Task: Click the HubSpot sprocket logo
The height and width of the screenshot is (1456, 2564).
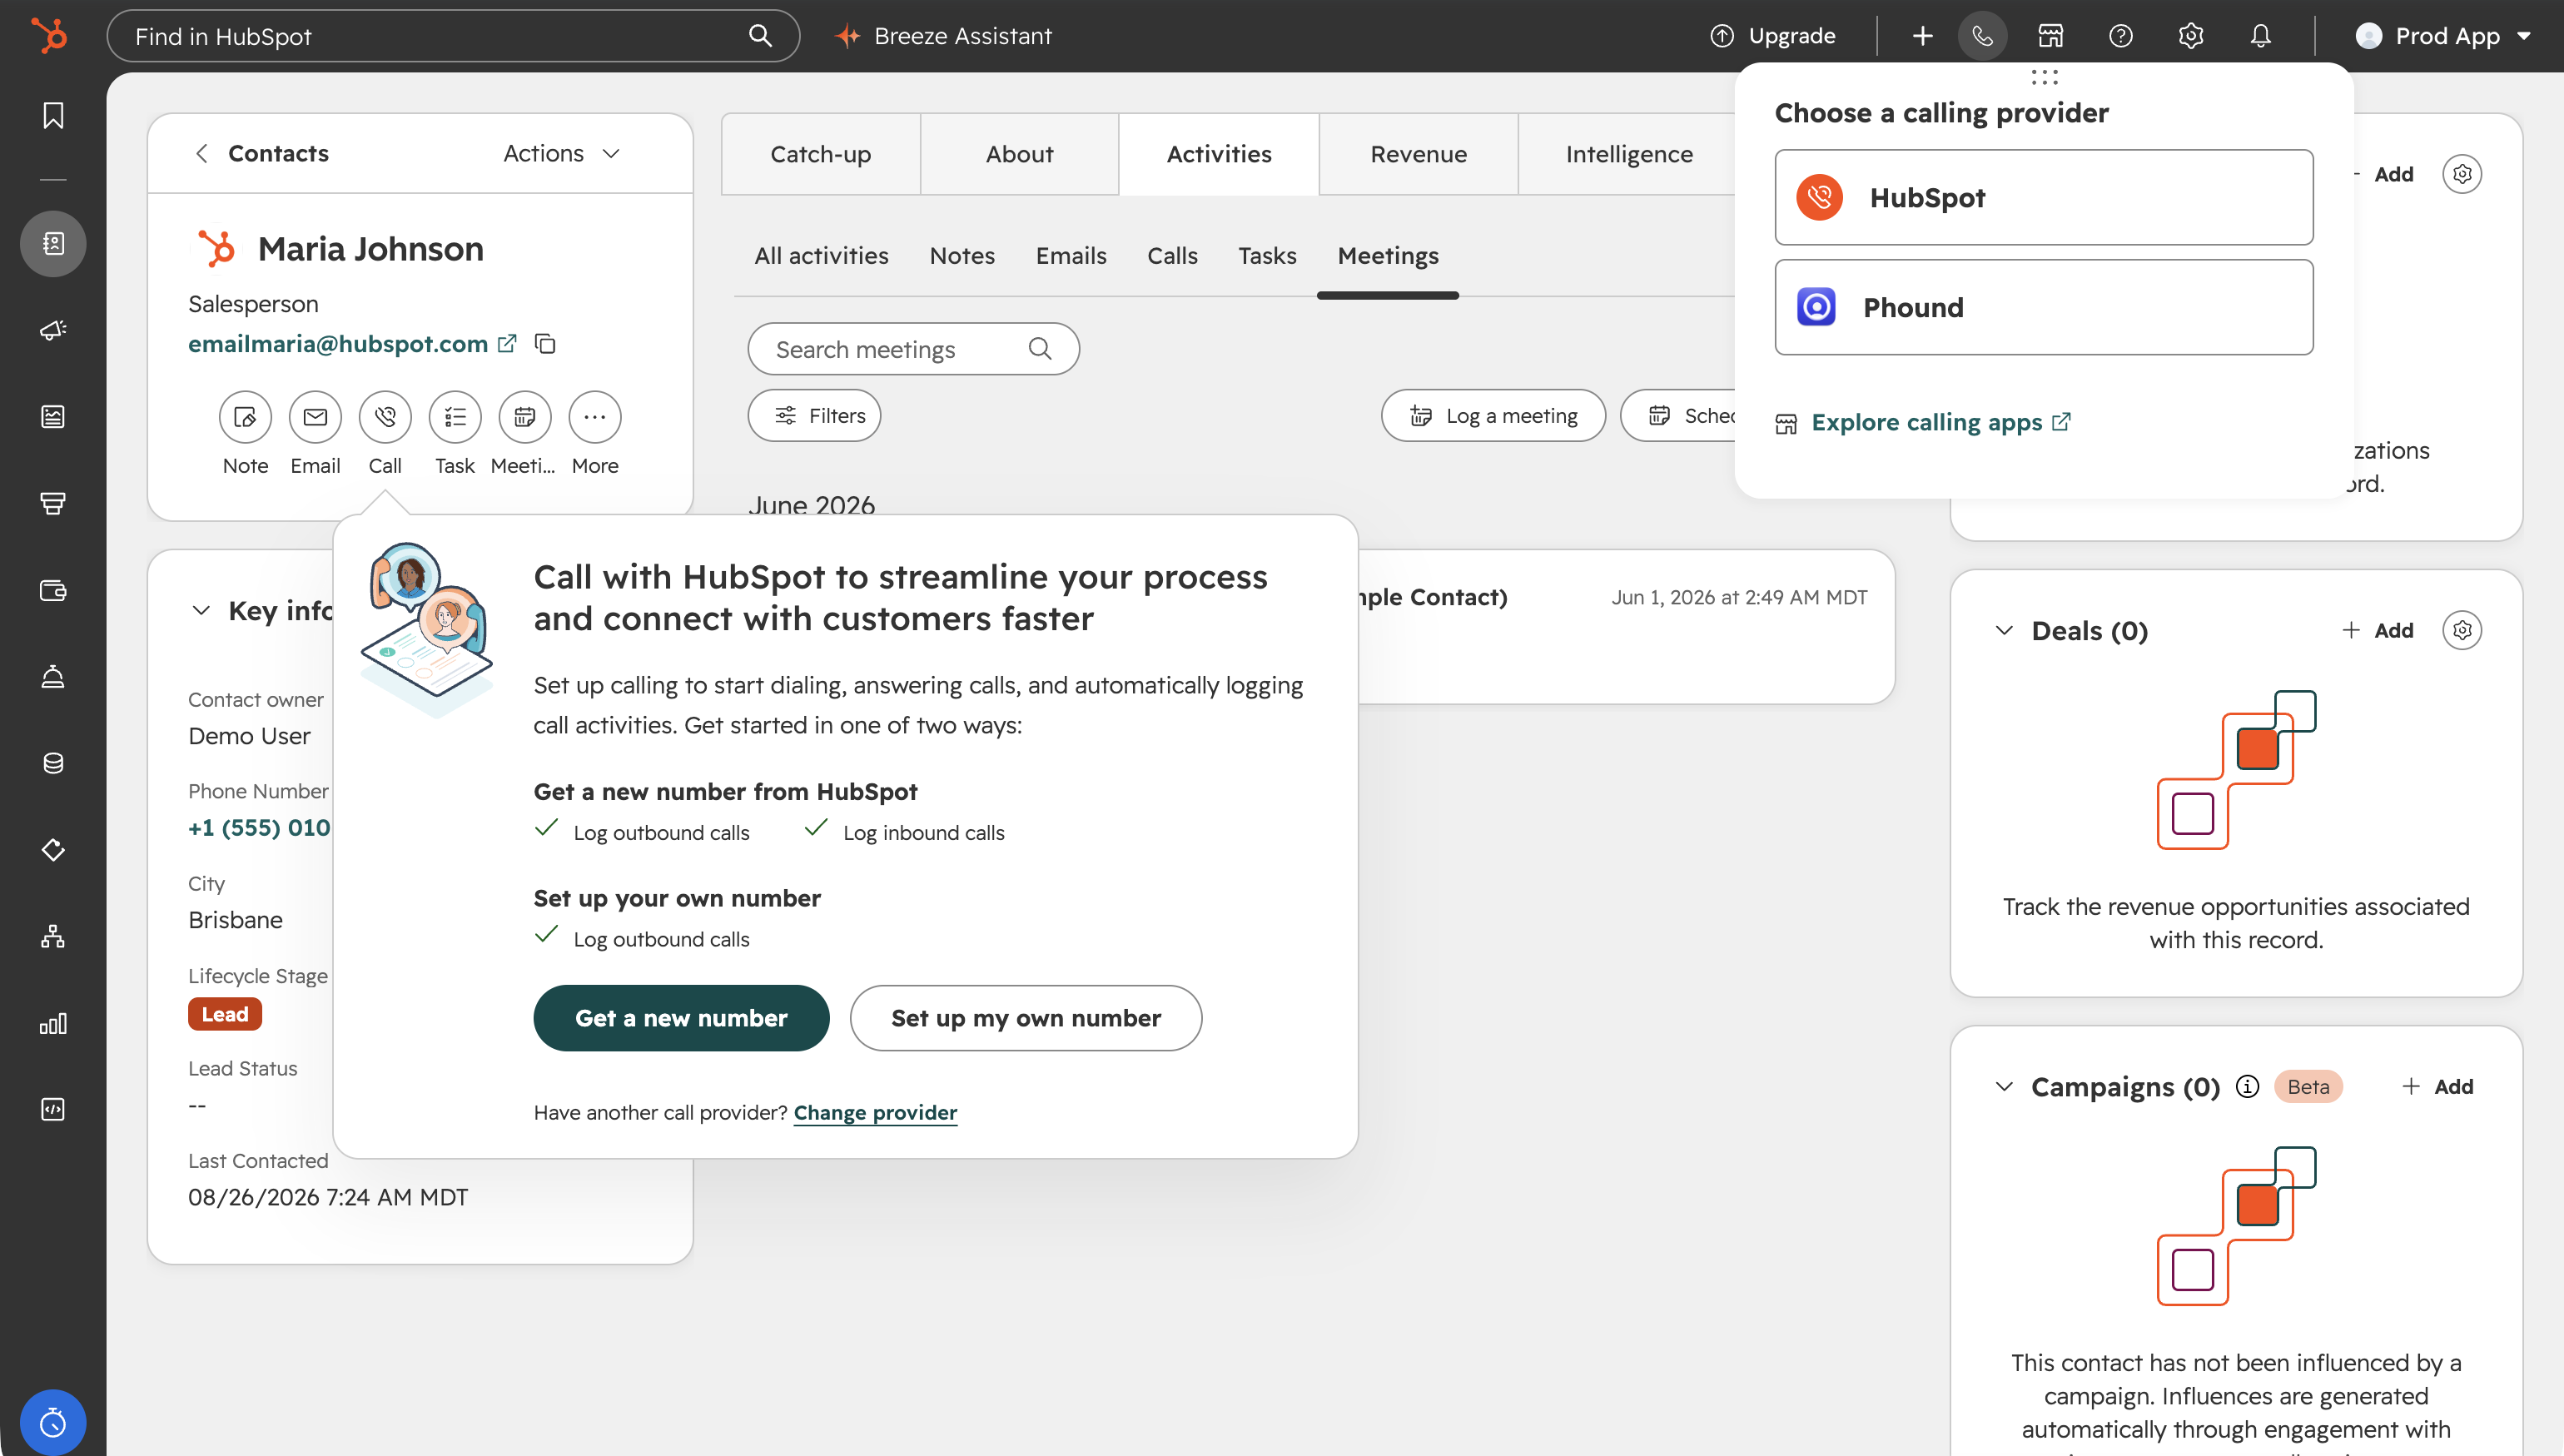Action: [x=50, y=36]
